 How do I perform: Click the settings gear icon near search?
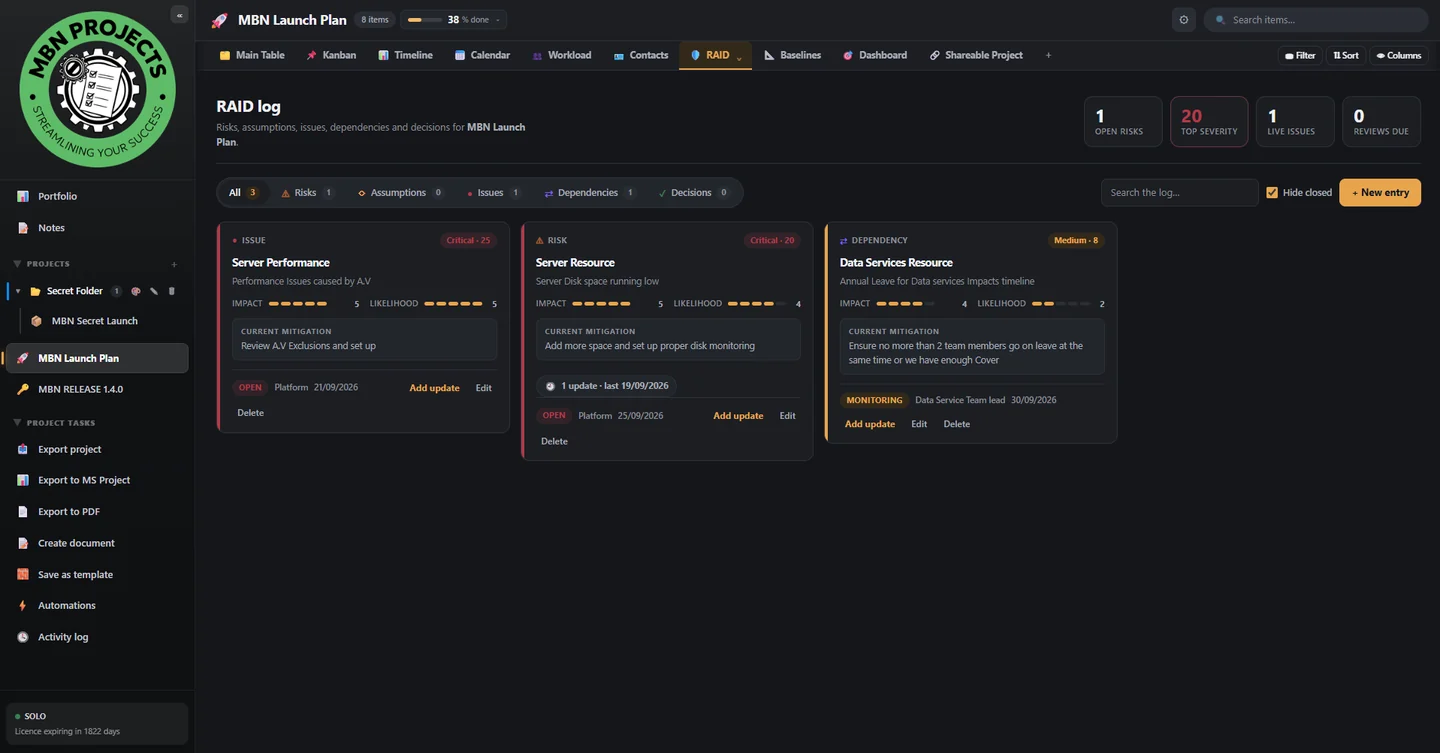[x=1184, y=20]
